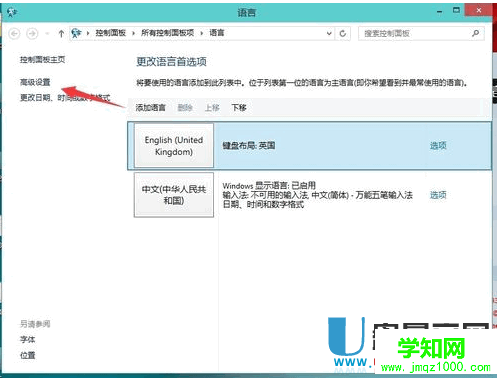Open 位置 (Location) link

27,355
